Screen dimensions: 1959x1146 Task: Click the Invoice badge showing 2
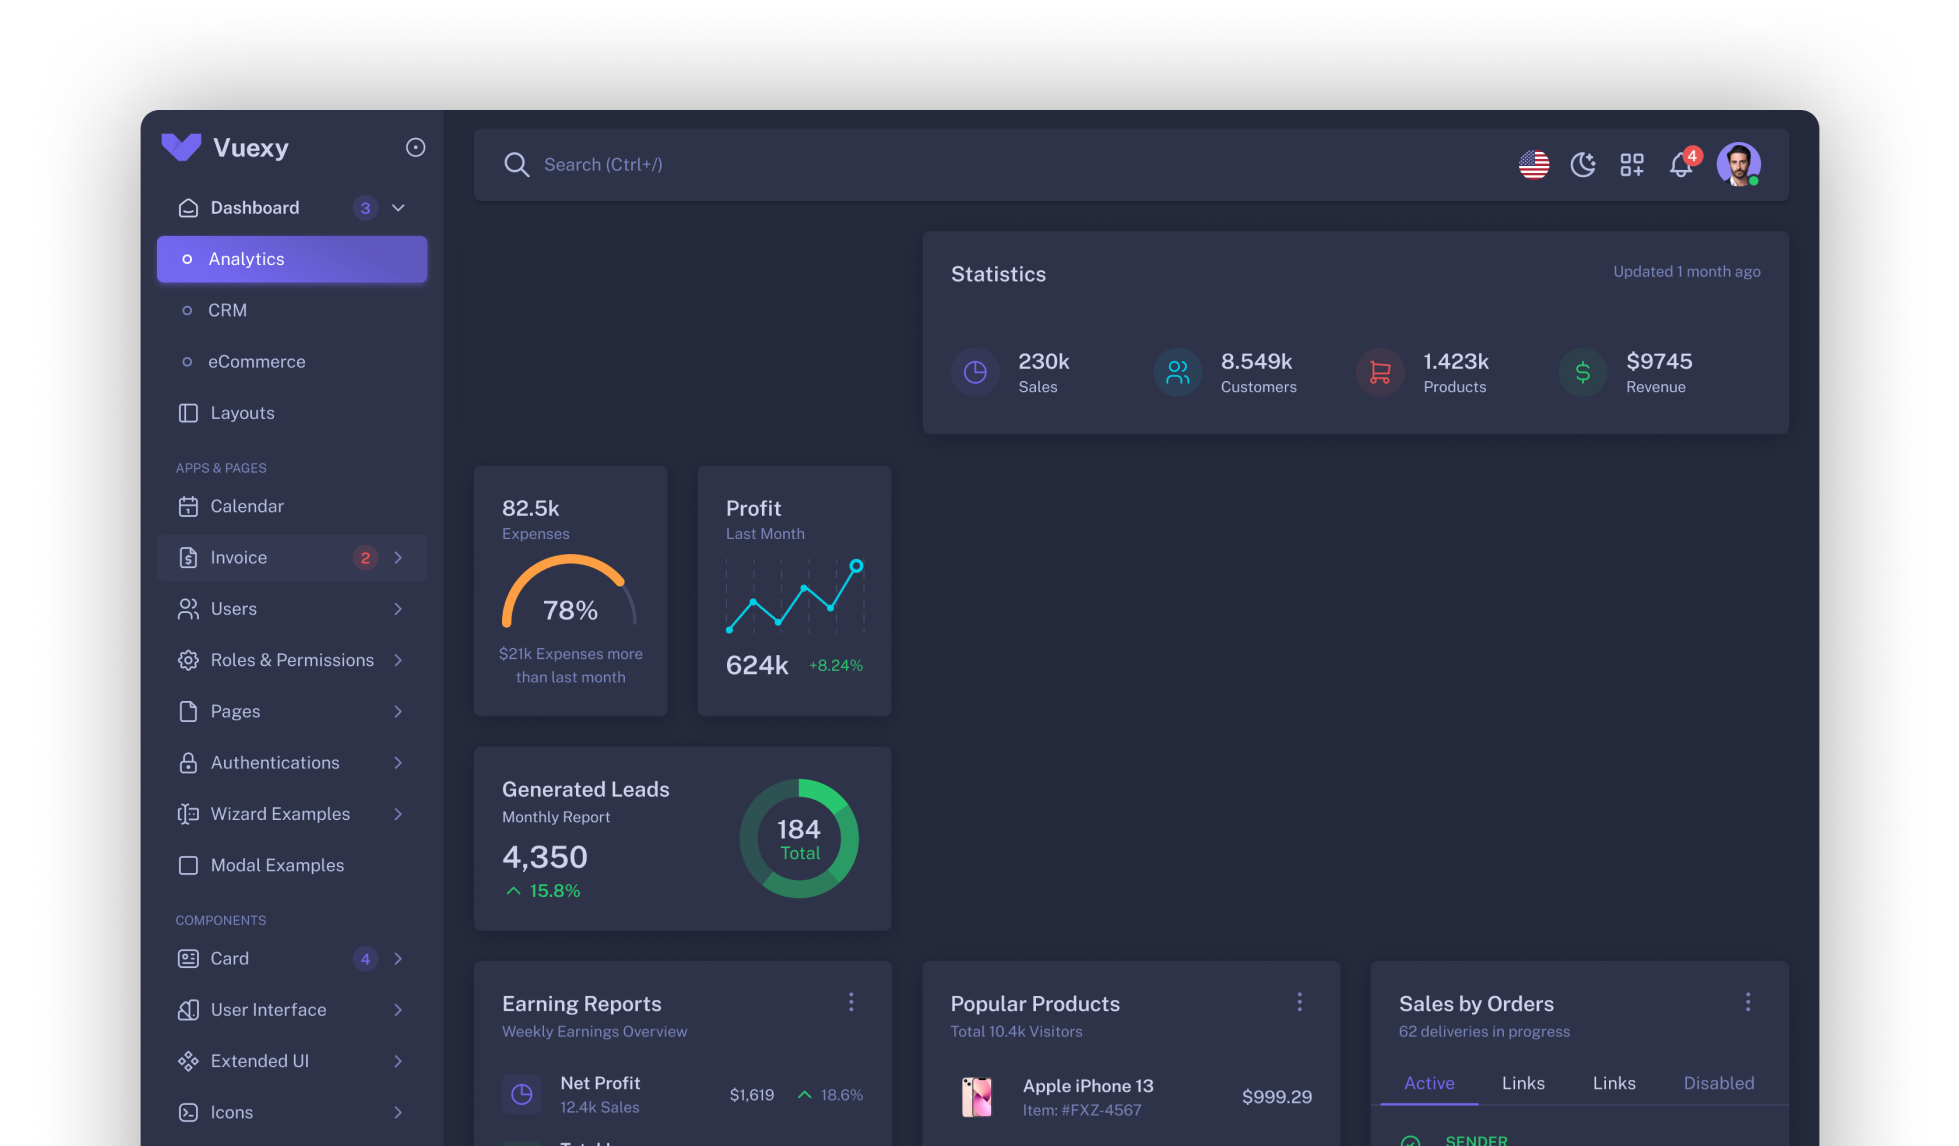(x=365, y=557)
